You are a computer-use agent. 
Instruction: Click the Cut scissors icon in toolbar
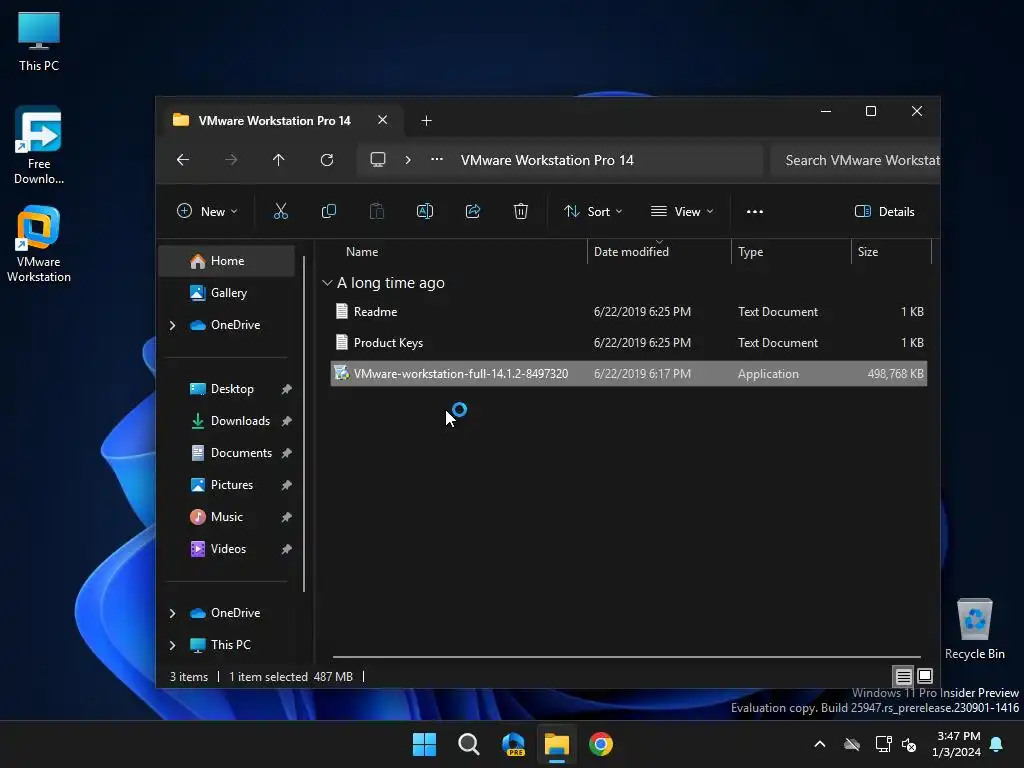280,212
